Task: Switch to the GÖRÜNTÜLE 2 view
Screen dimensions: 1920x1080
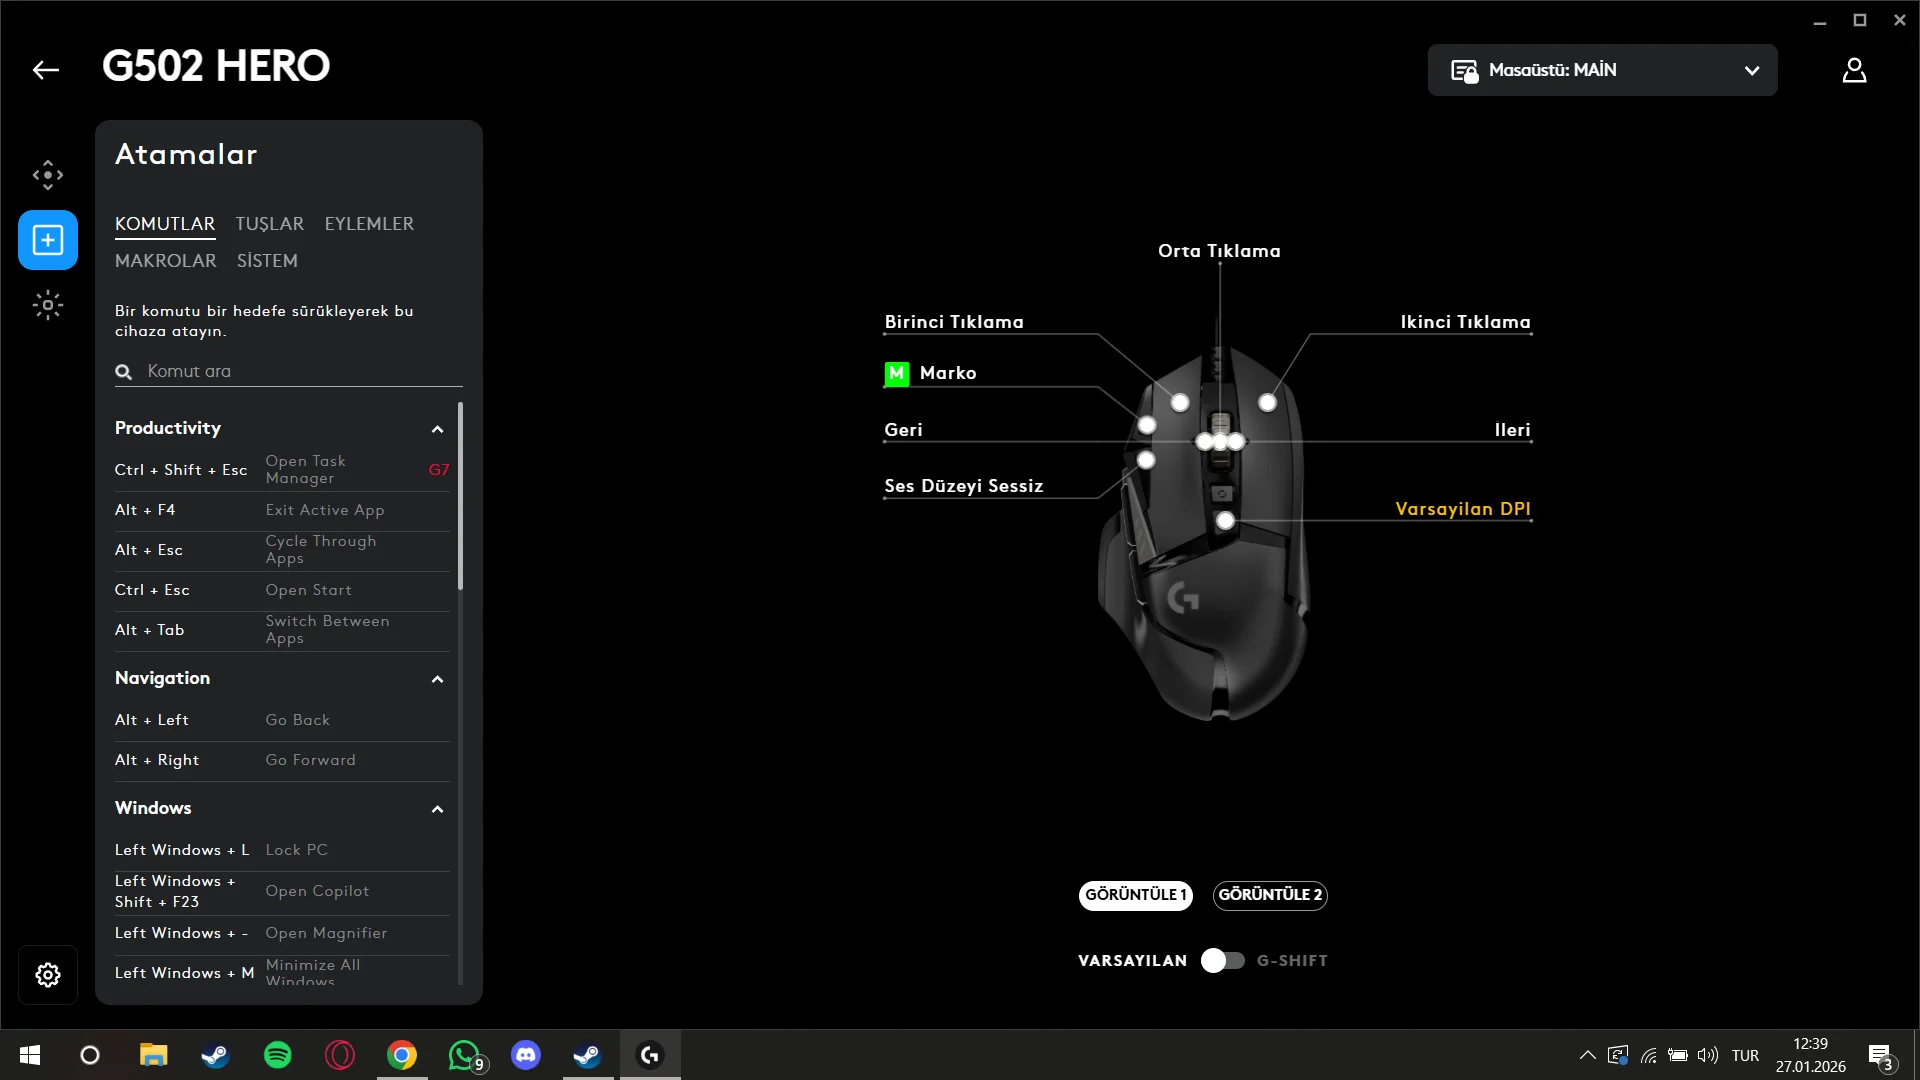Action: 1270,895
